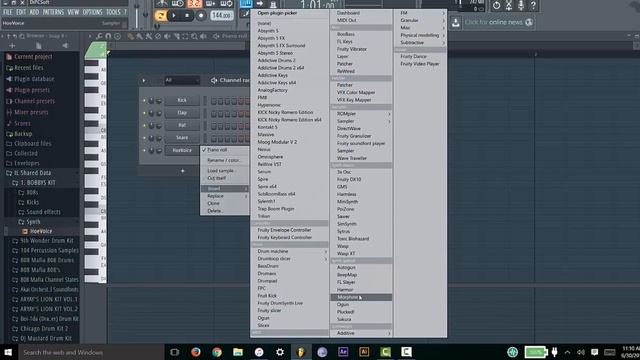Click the Stop transport button
The width and height of the screenshot is (640, 360).
[x=187, y=16]
